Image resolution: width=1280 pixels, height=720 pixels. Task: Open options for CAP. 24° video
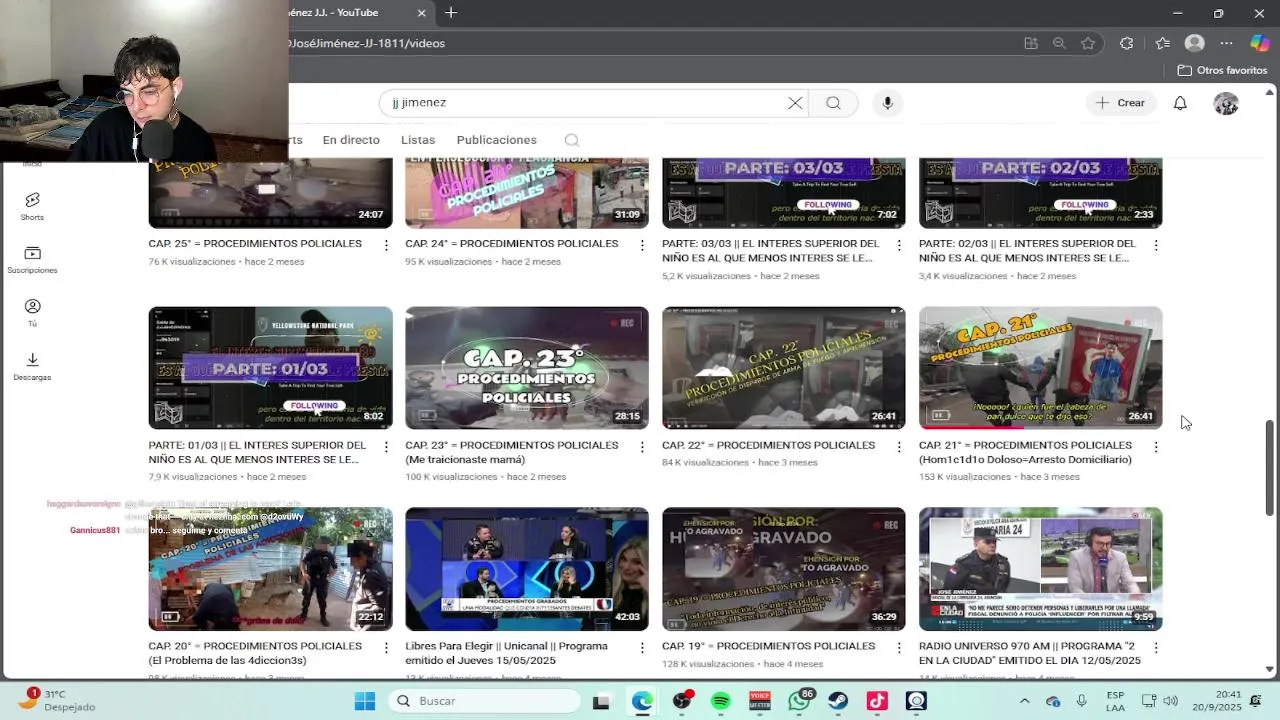point(642,245)
